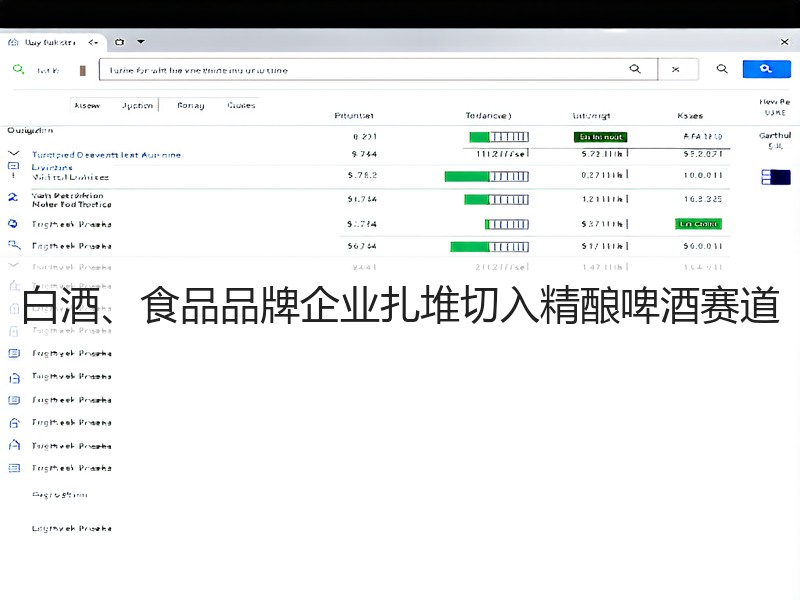Sort by the Todancie column header
Screen dimensions: 800x600
(x=488, y=116)
